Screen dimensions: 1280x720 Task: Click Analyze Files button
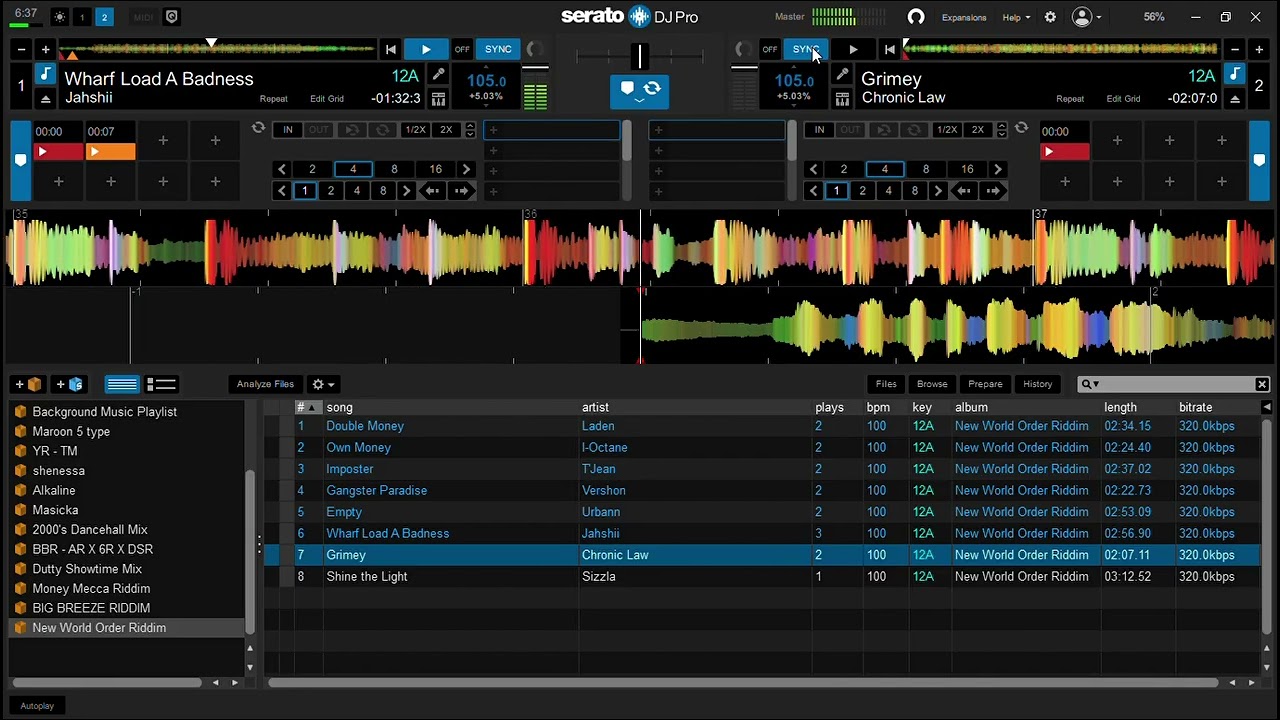tap(265, 384)
